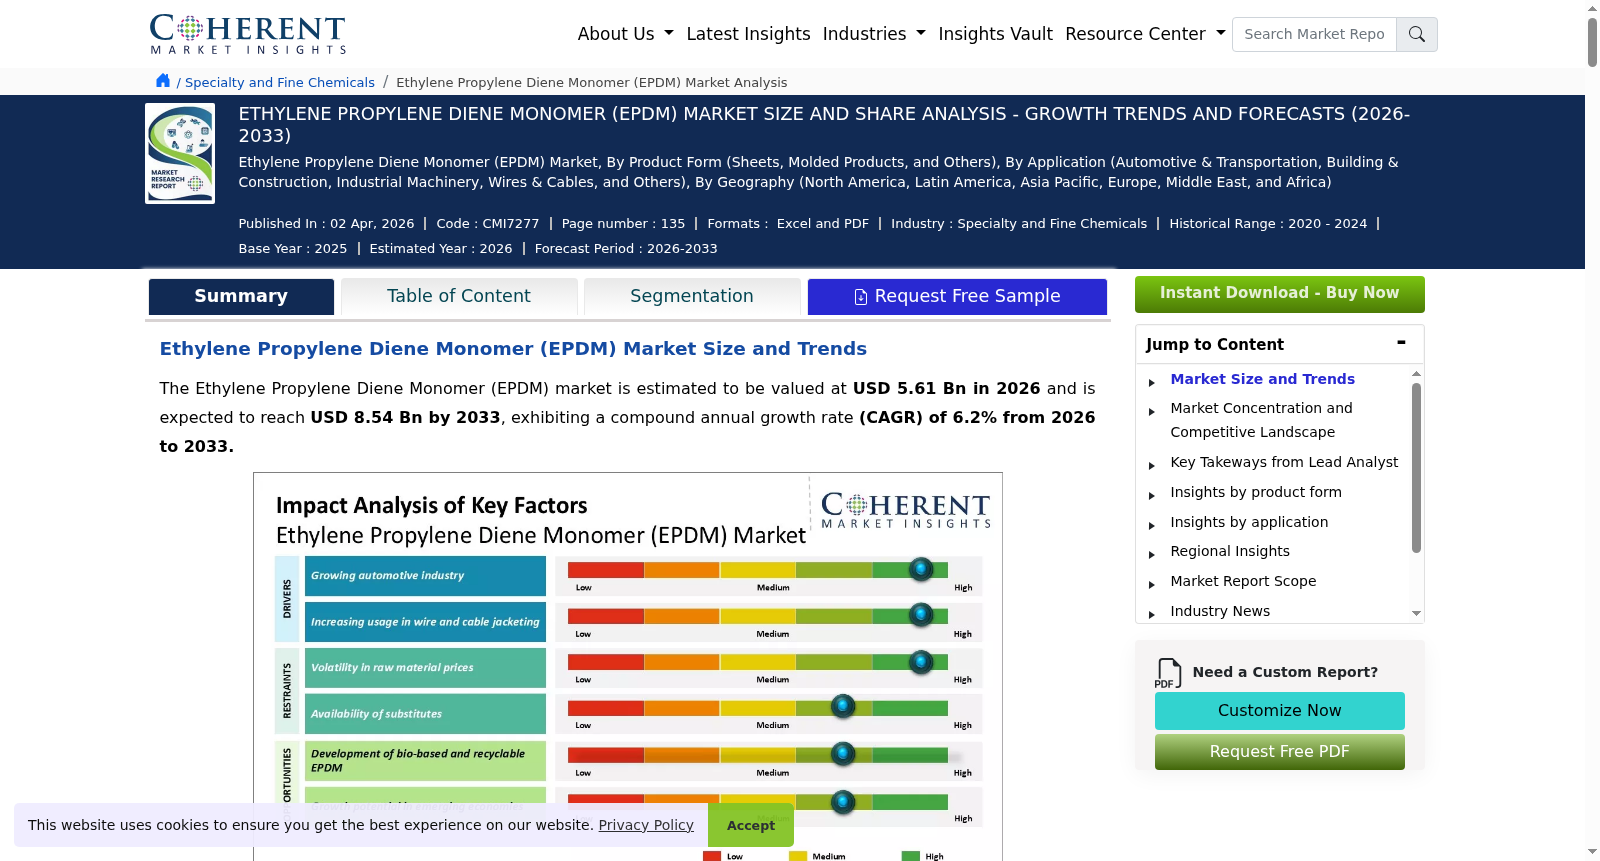The image size is (1600, 861).
Task: Switch to the Table of Content tab
Action: point(459,296)
